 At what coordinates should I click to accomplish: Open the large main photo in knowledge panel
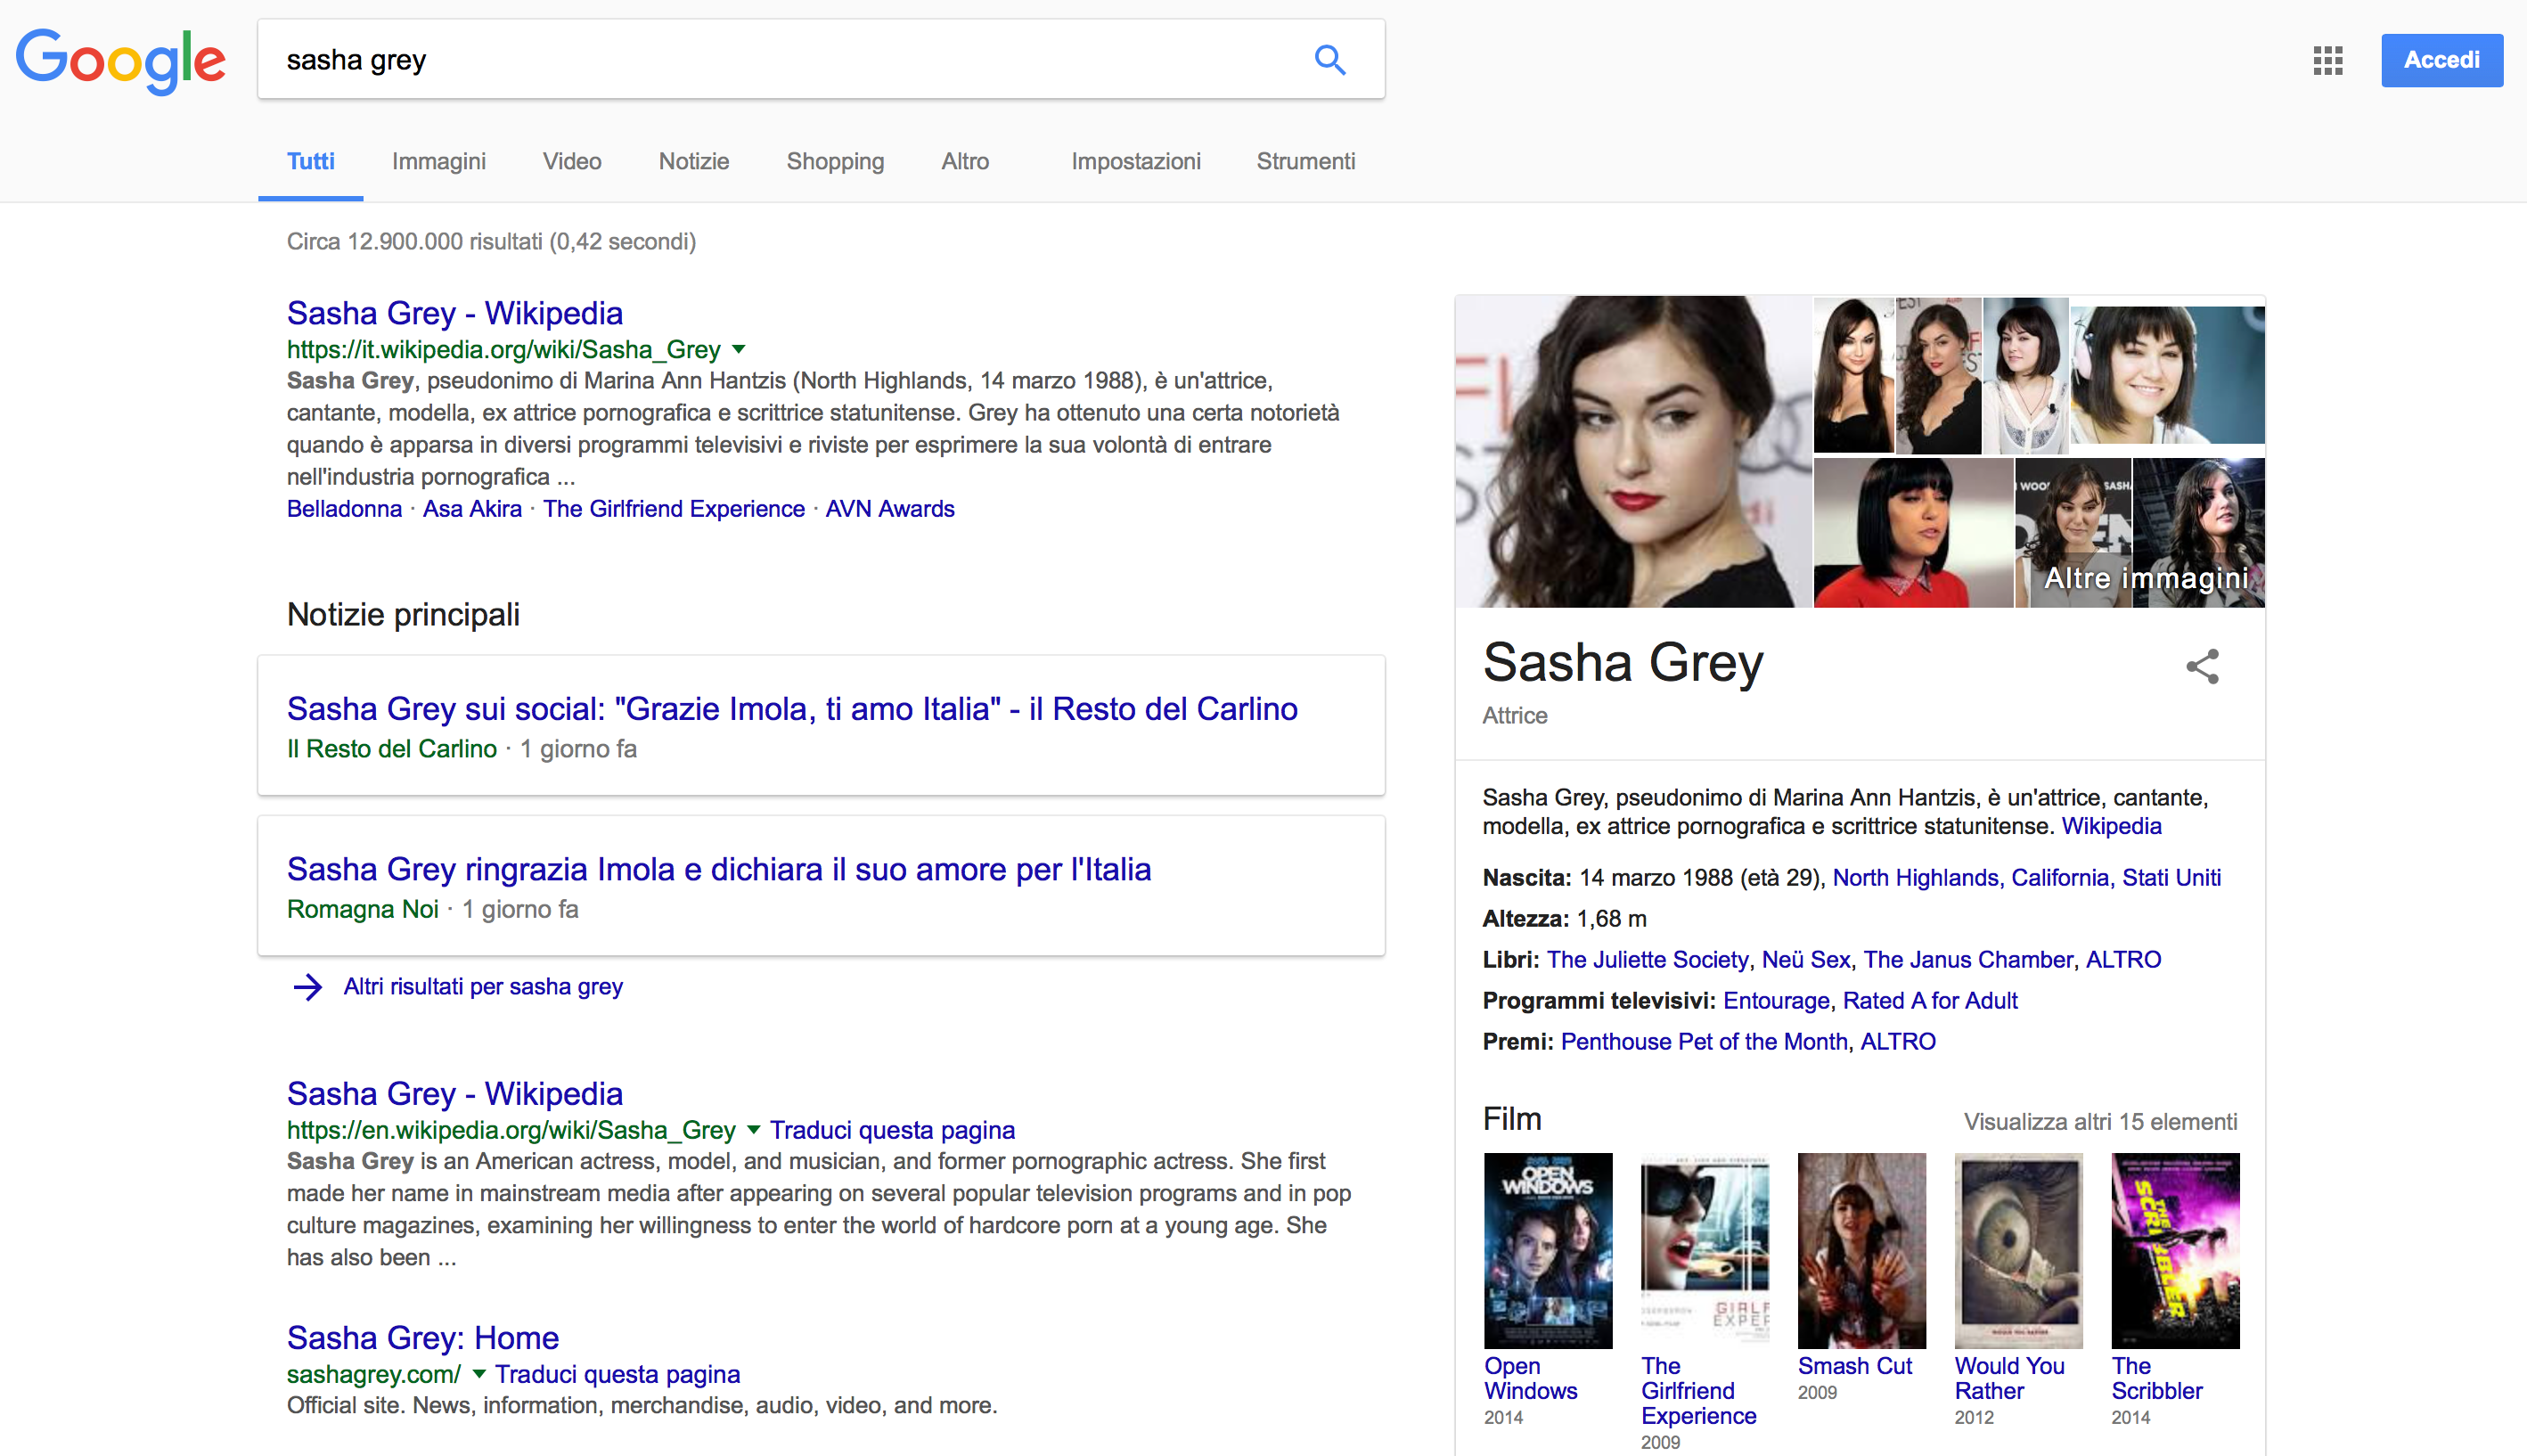(x=1633, y=451)
